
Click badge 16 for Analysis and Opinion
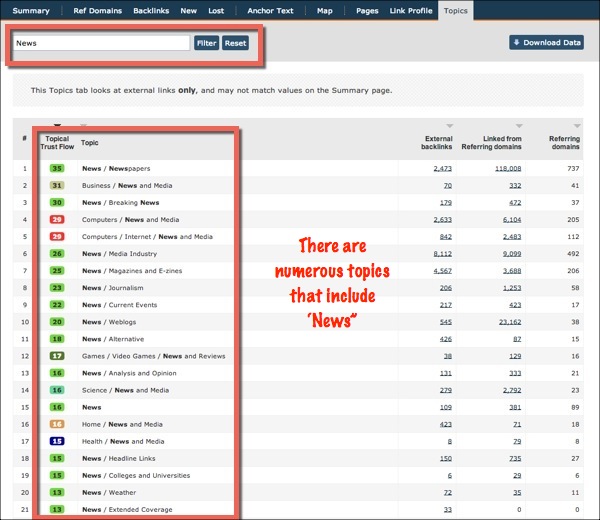(57, 373)
